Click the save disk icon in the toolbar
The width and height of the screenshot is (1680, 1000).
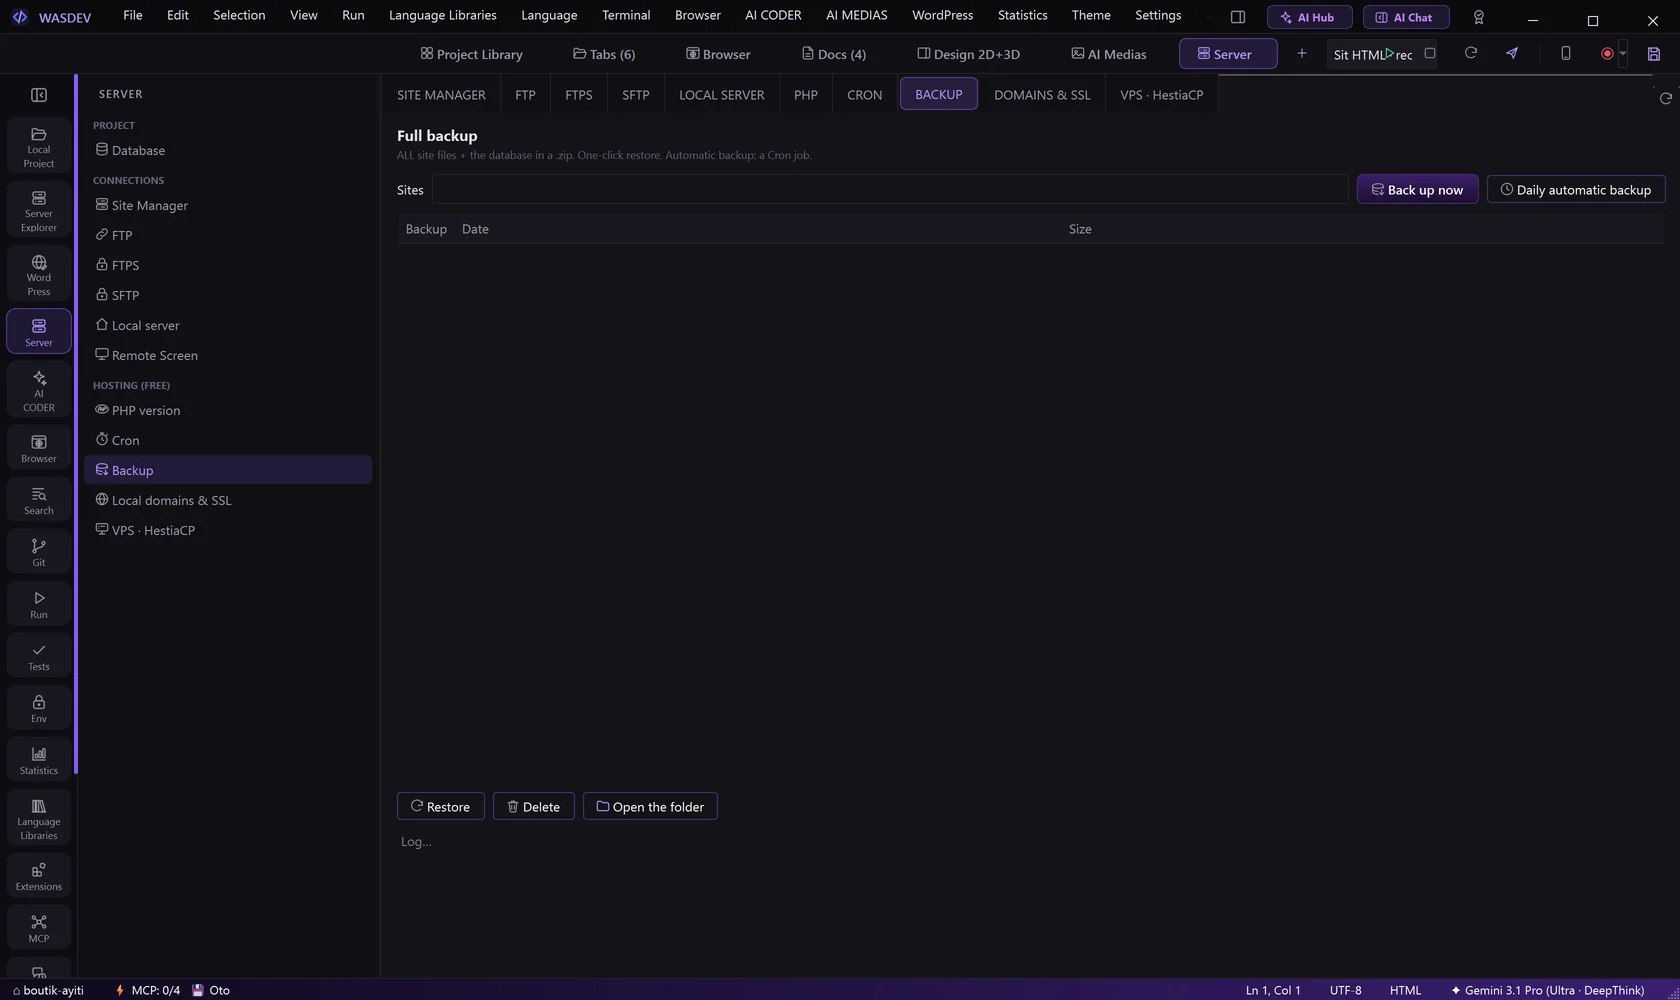(1654, 54)
